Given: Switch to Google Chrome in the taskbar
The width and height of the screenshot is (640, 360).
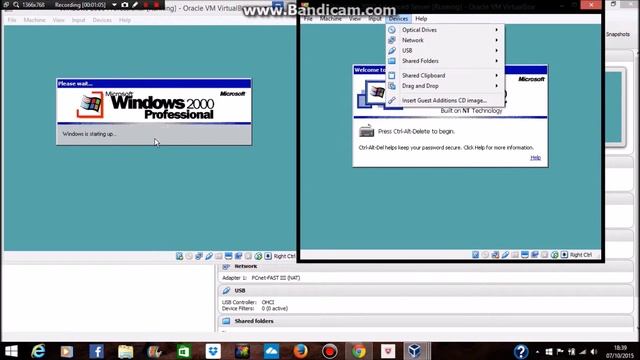Looking at the screenshot, I should [359, 351].
